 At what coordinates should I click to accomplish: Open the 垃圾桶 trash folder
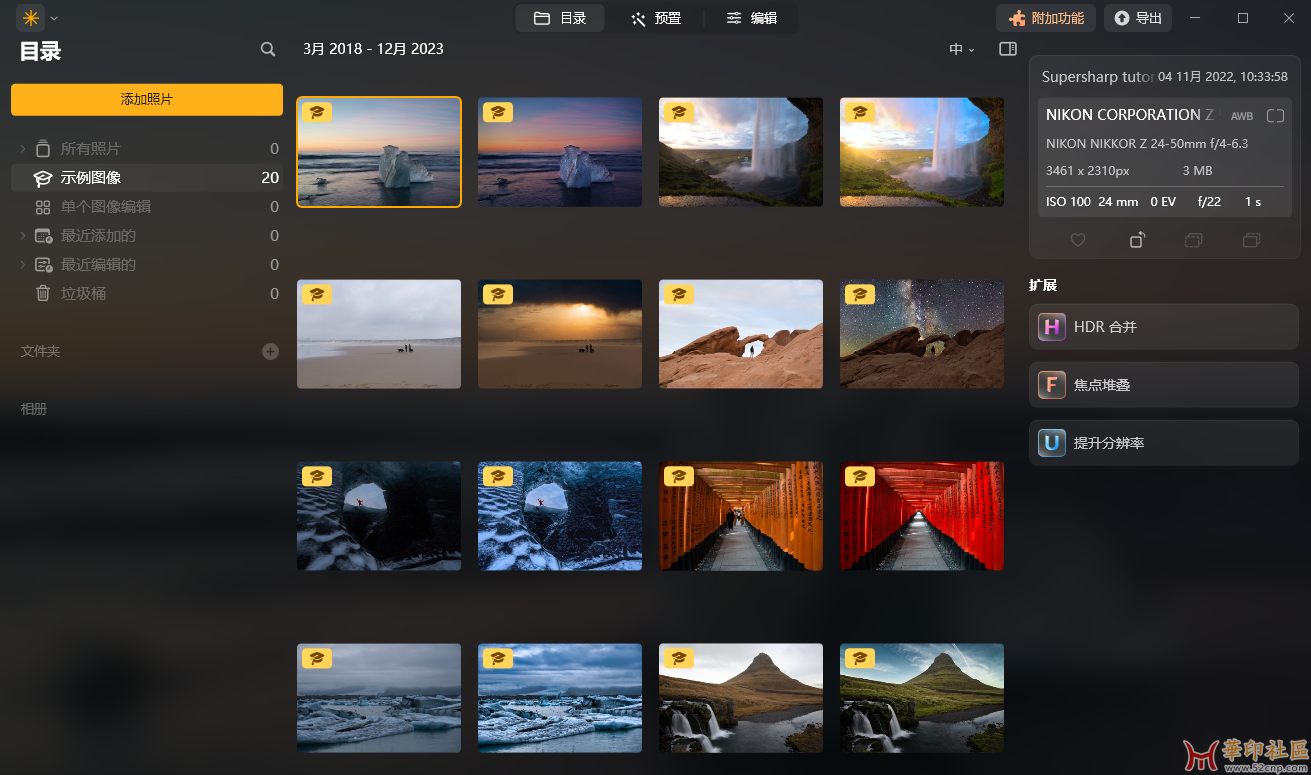tap(83, 294)
